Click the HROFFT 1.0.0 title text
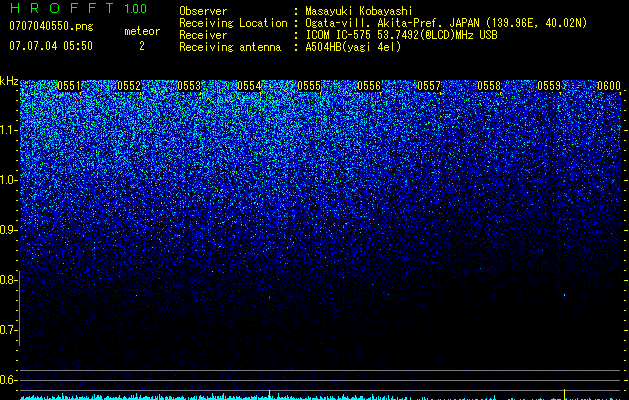This screenshot has height=400, width=629. 79,8
